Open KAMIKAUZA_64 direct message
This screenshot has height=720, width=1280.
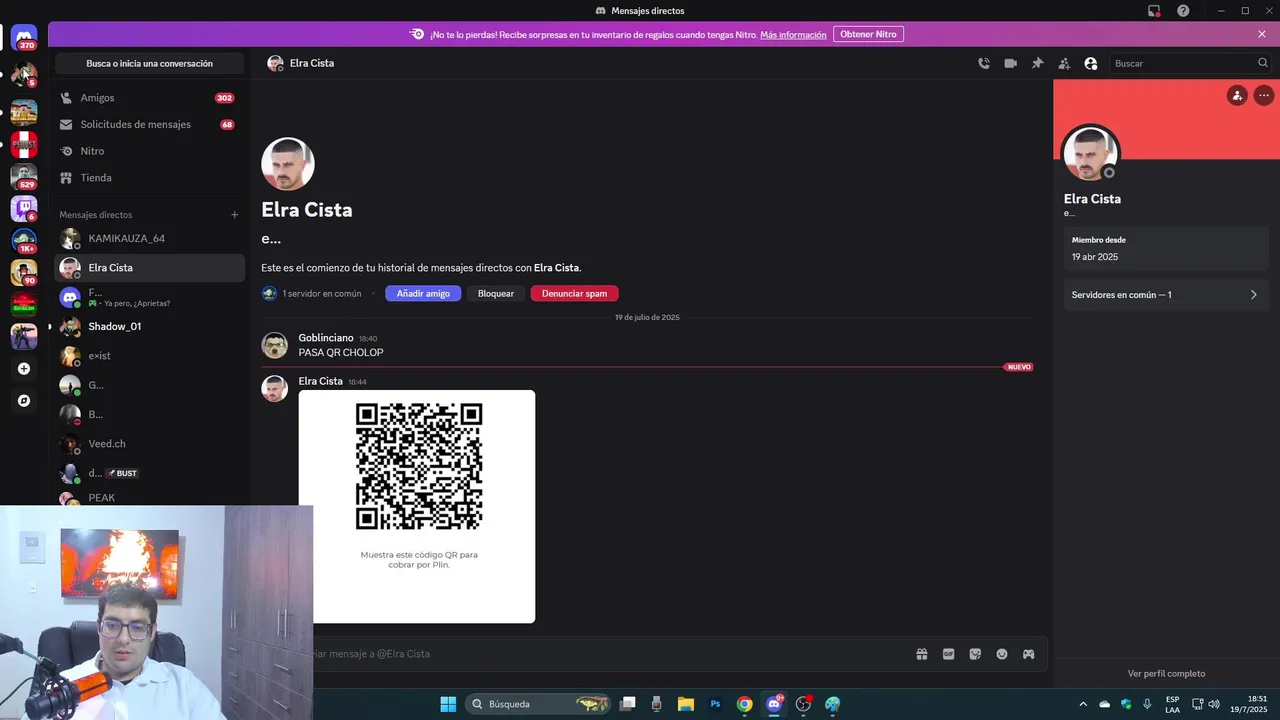pyautogui.click(x=149, y=239)
